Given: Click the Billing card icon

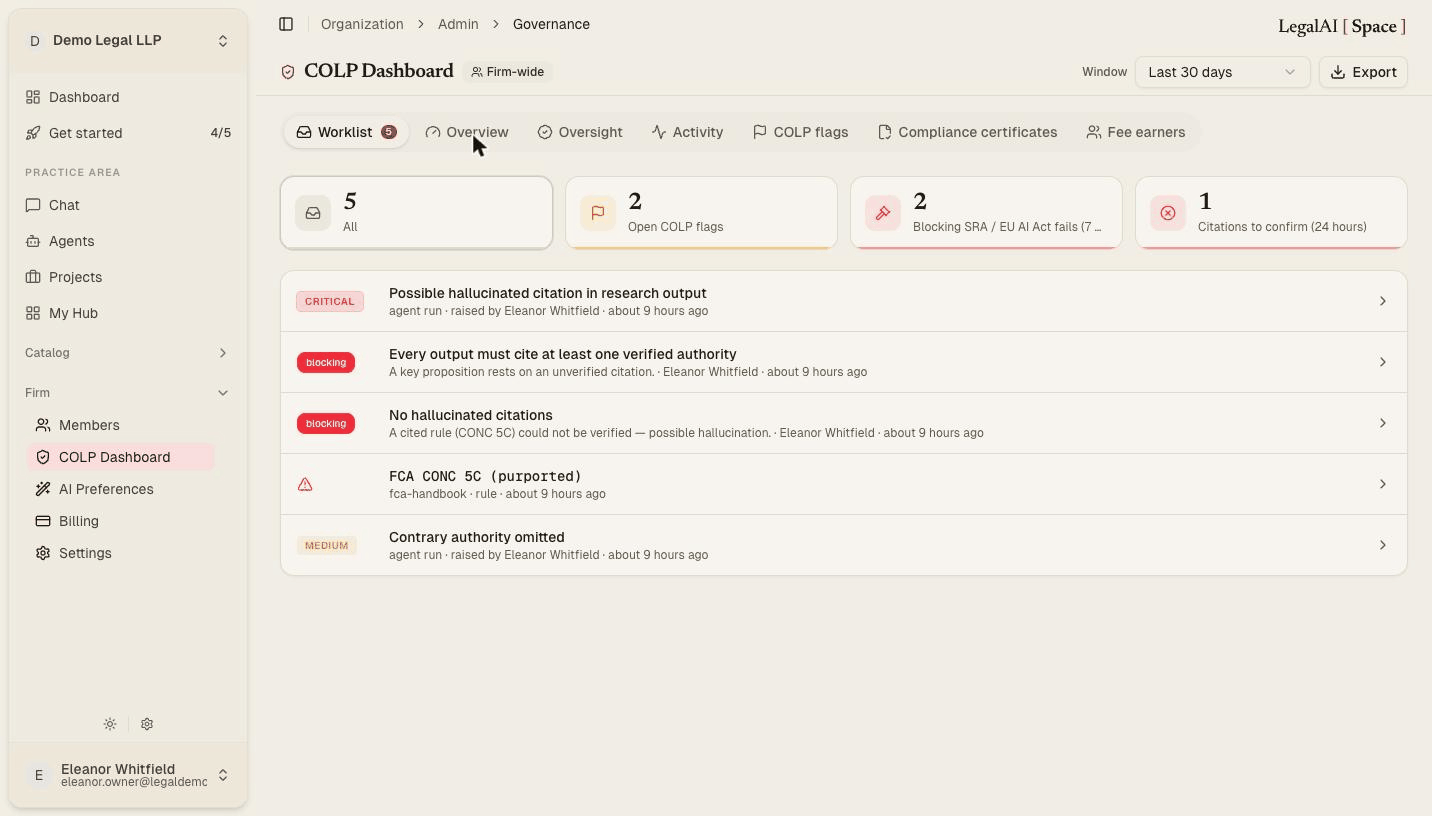Looking at the screenshot, I should (43, 521).
